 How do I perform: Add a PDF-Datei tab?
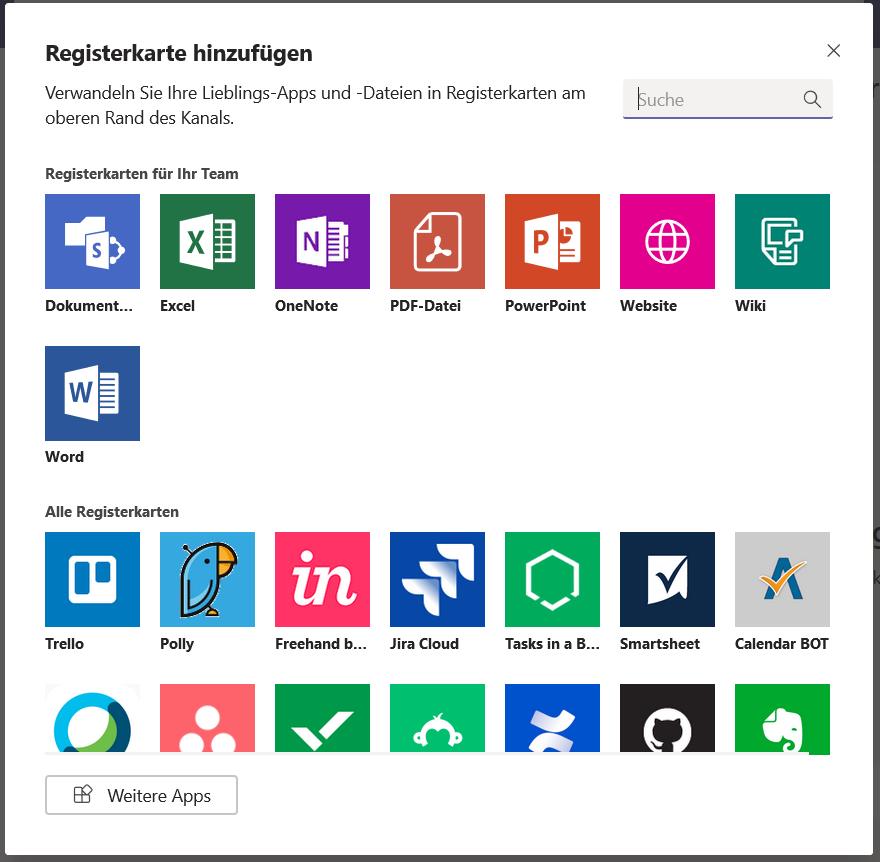coord(437,241)
